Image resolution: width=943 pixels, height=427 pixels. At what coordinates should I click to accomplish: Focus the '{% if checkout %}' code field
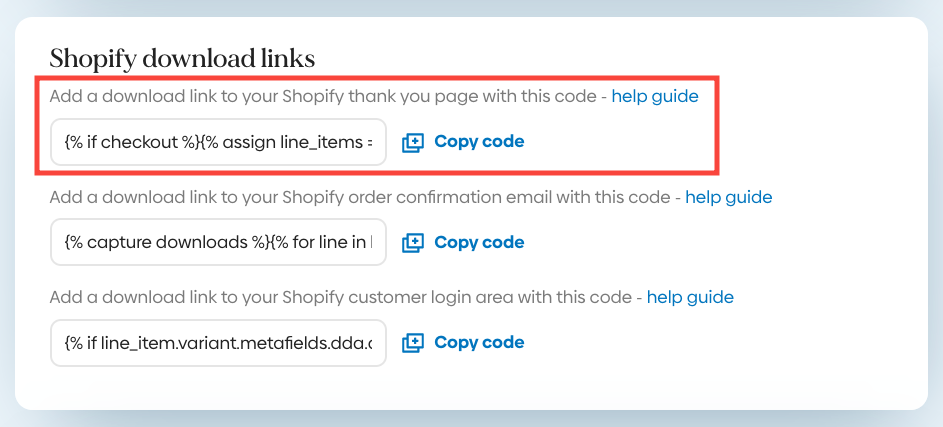(218, 142)
